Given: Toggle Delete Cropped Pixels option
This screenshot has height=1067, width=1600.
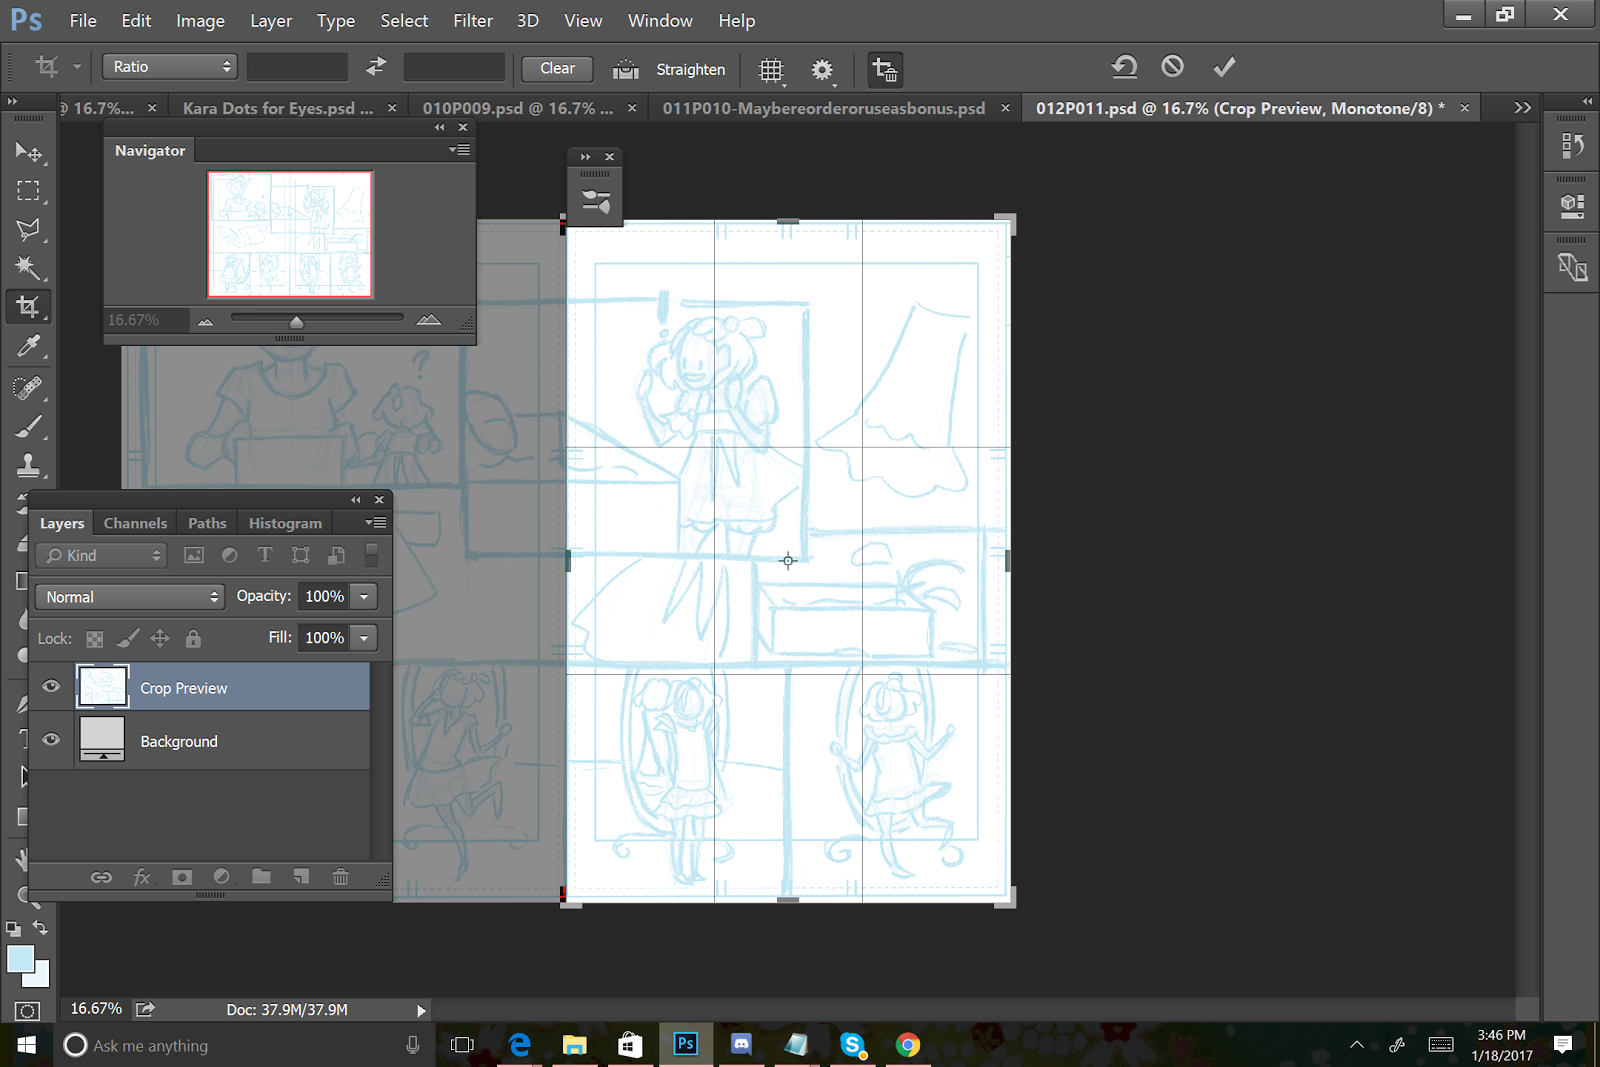Looking at the screenshot, I should tap(885, 69).
